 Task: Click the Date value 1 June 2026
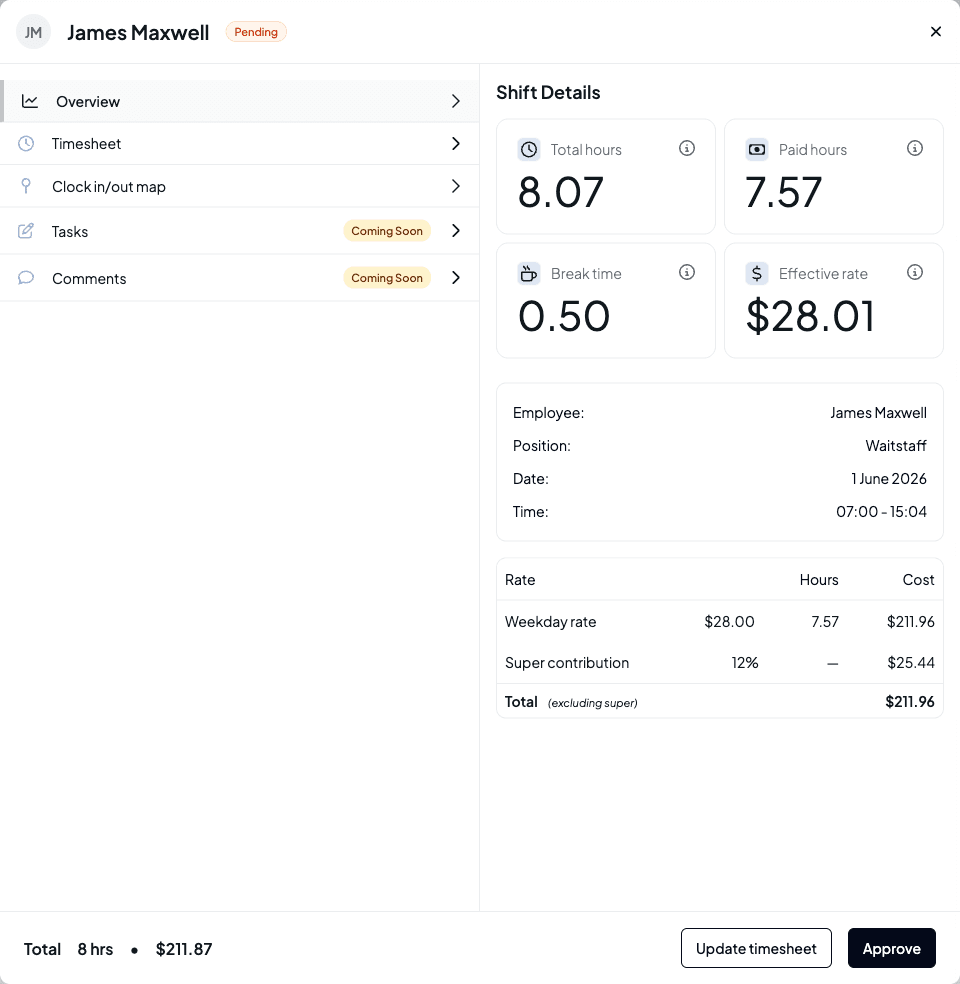pos(889,479)
